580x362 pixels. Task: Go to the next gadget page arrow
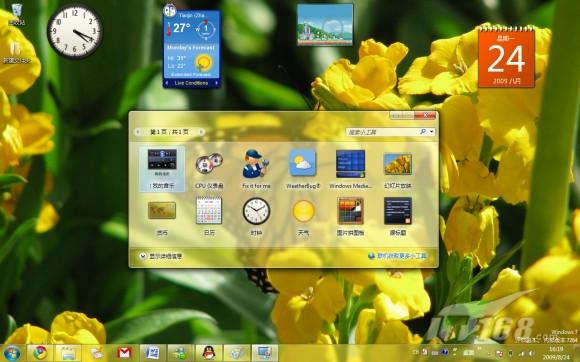(x=201, y=132)
